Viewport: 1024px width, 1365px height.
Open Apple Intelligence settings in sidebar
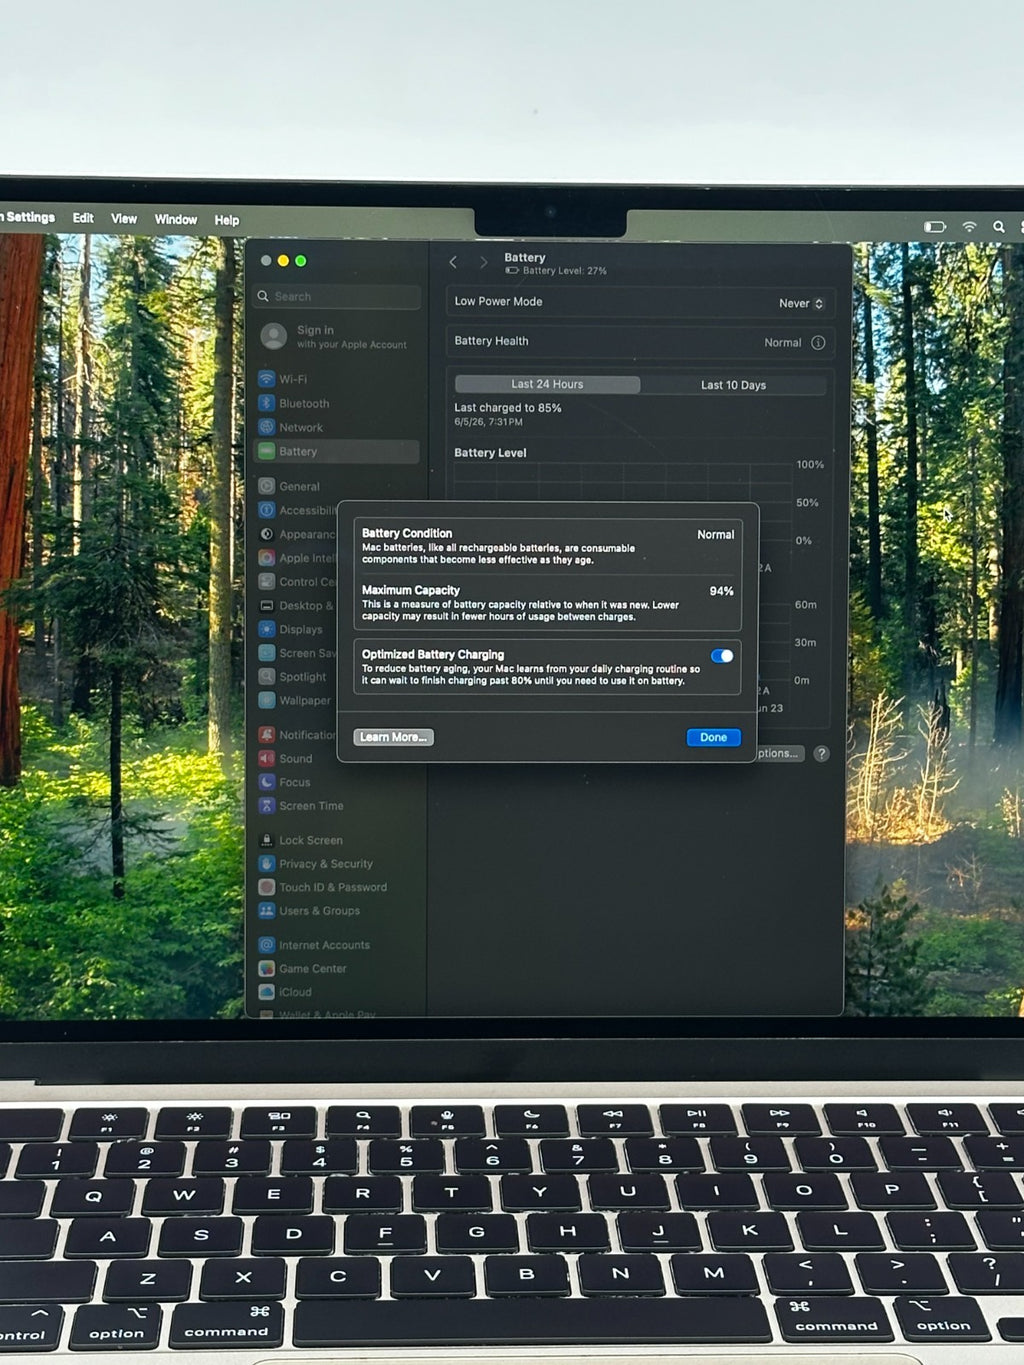coord(297,558)
